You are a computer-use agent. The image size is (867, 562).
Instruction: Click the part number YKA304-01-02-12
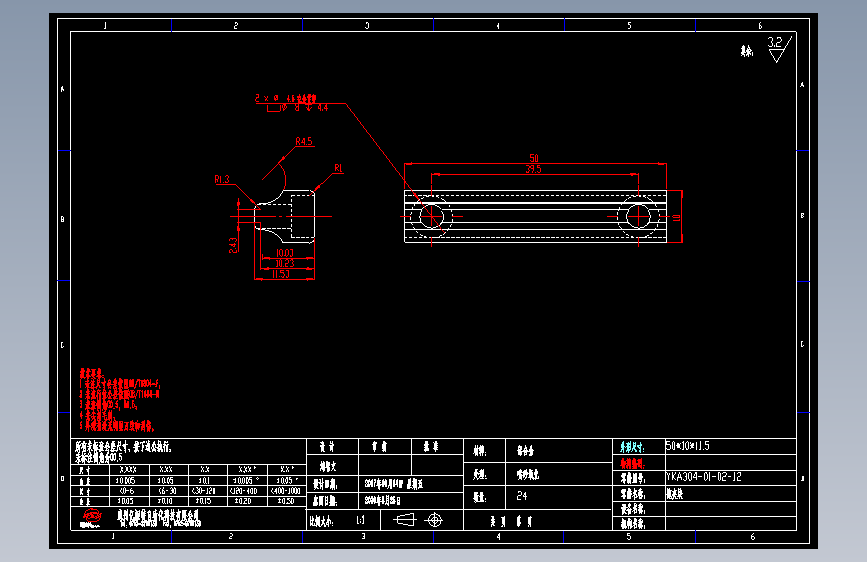(x=704, y=477)
